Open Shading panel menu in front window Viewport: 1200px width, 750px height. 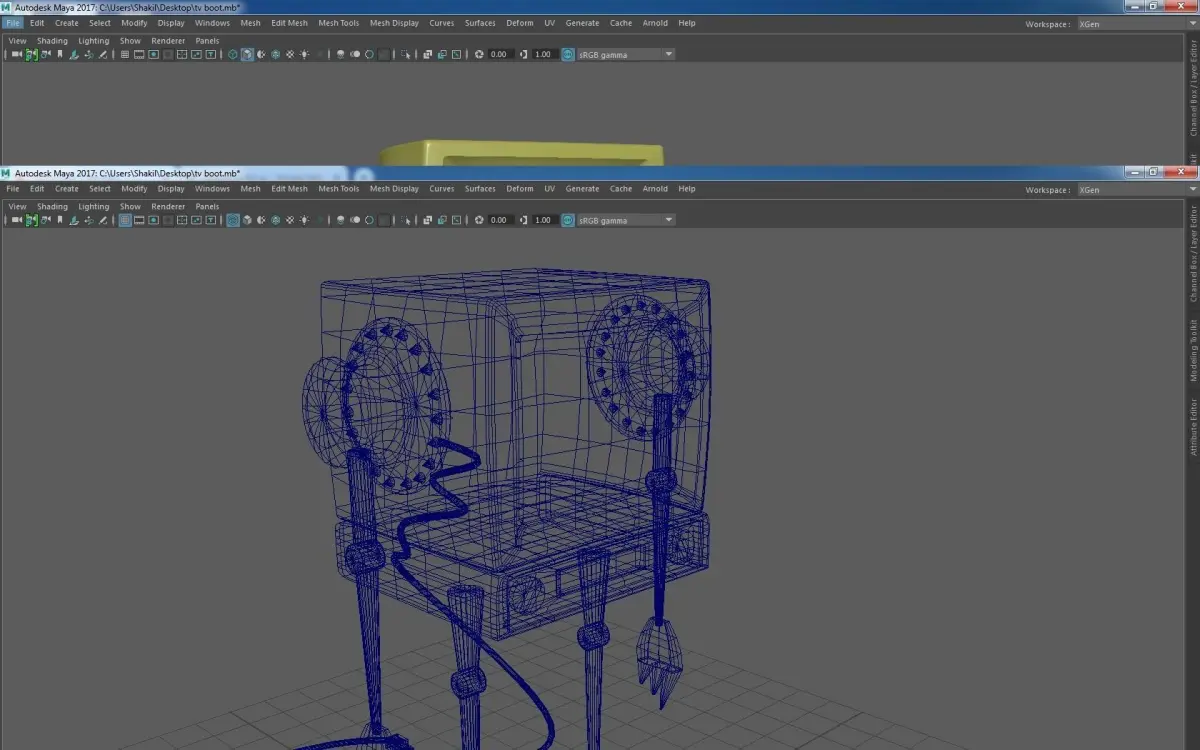coord(52,207)
